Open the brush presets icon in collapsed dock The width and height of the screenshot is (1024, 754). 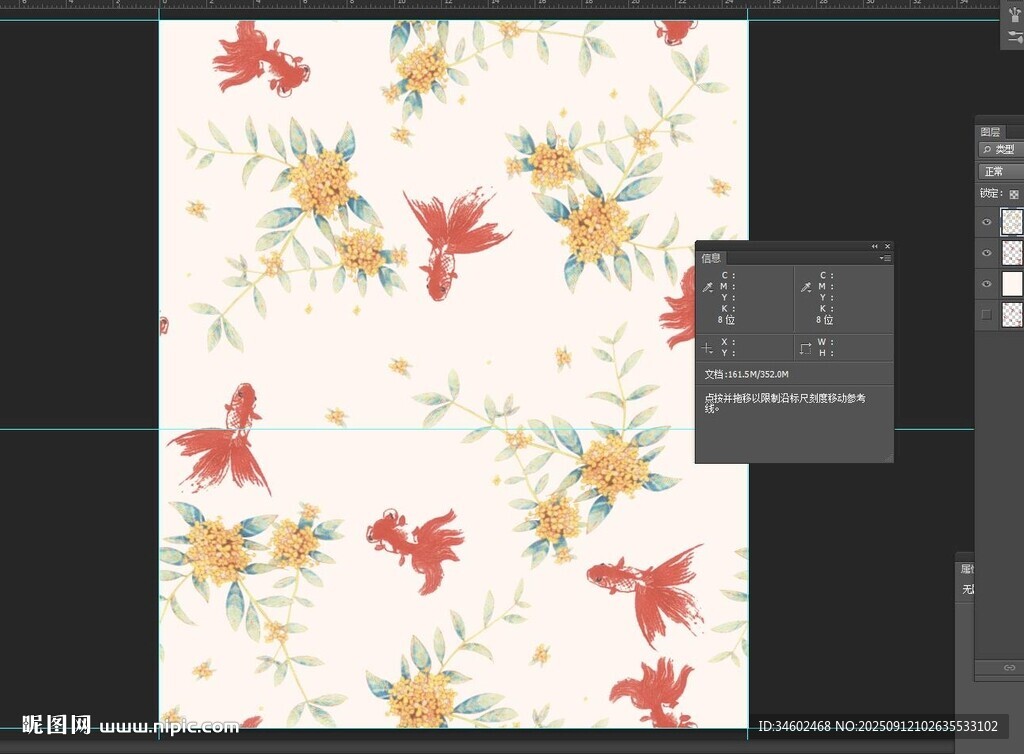tap(1015, 16)
